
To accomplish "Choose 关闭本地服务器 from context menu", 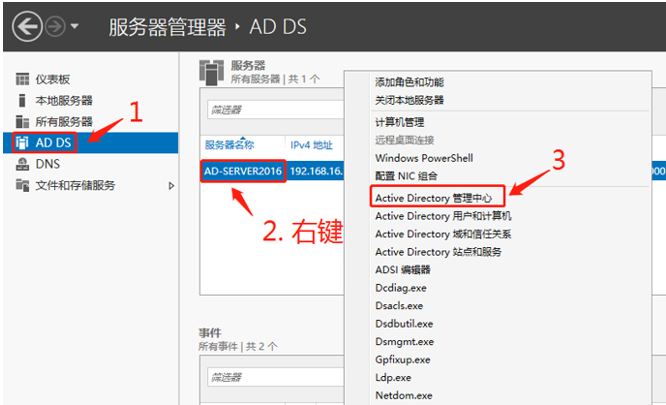I will pos(409,100).
